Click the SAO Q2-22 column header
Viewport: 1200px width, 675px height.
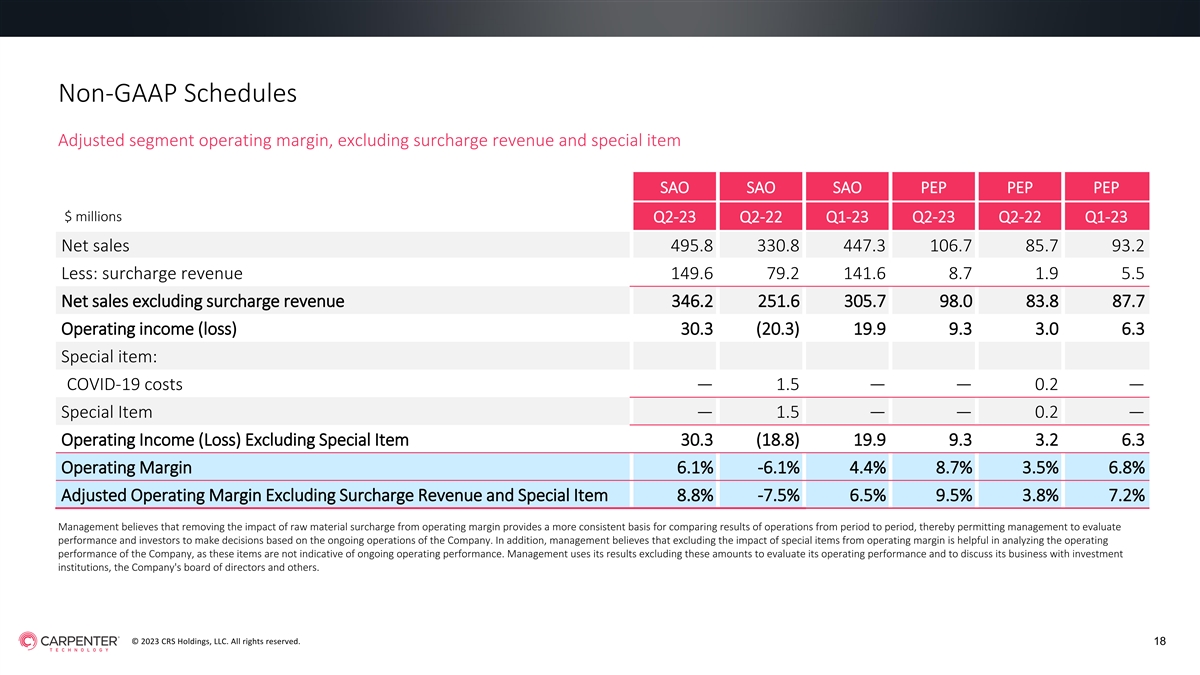(x=760, y=202)
